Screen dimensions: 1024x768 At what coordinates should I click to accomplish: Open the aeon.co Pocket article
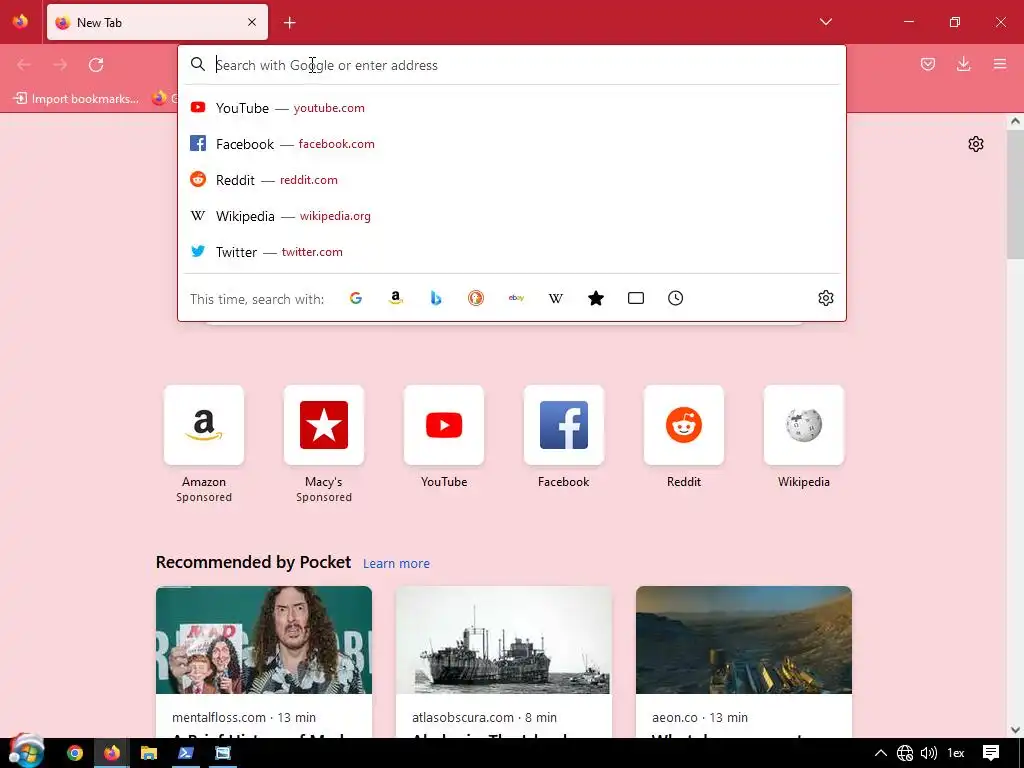(x=744, y=662)
